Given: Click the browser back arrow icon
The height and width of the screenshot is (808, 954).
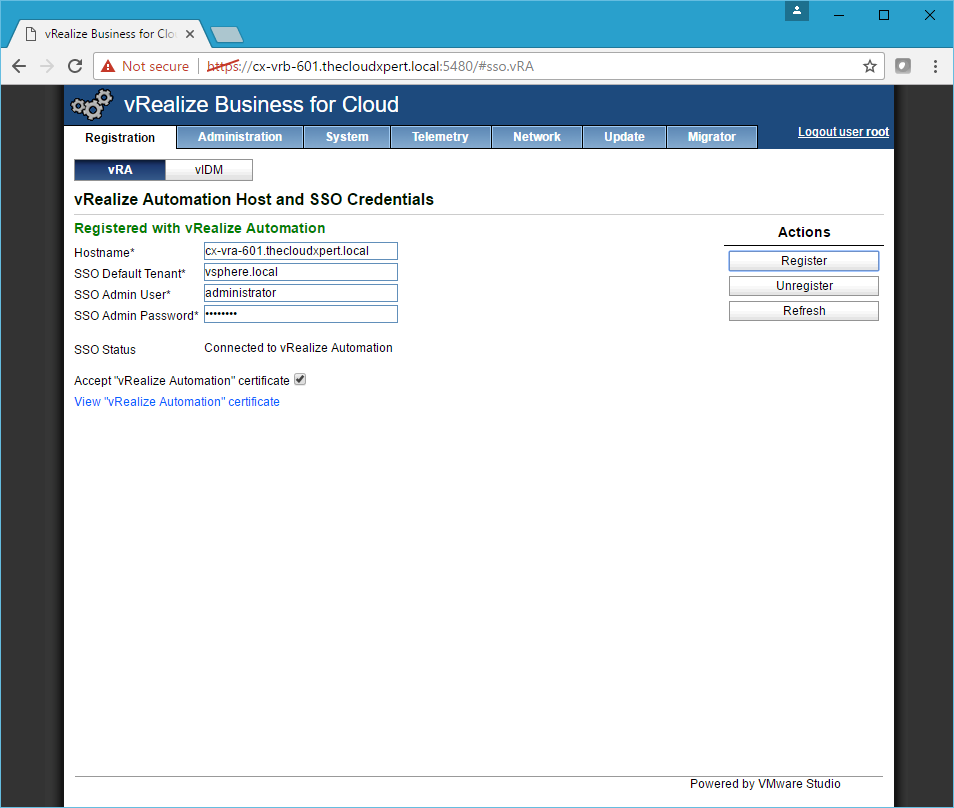Looking at the screenshot, I should pos(19,66).
